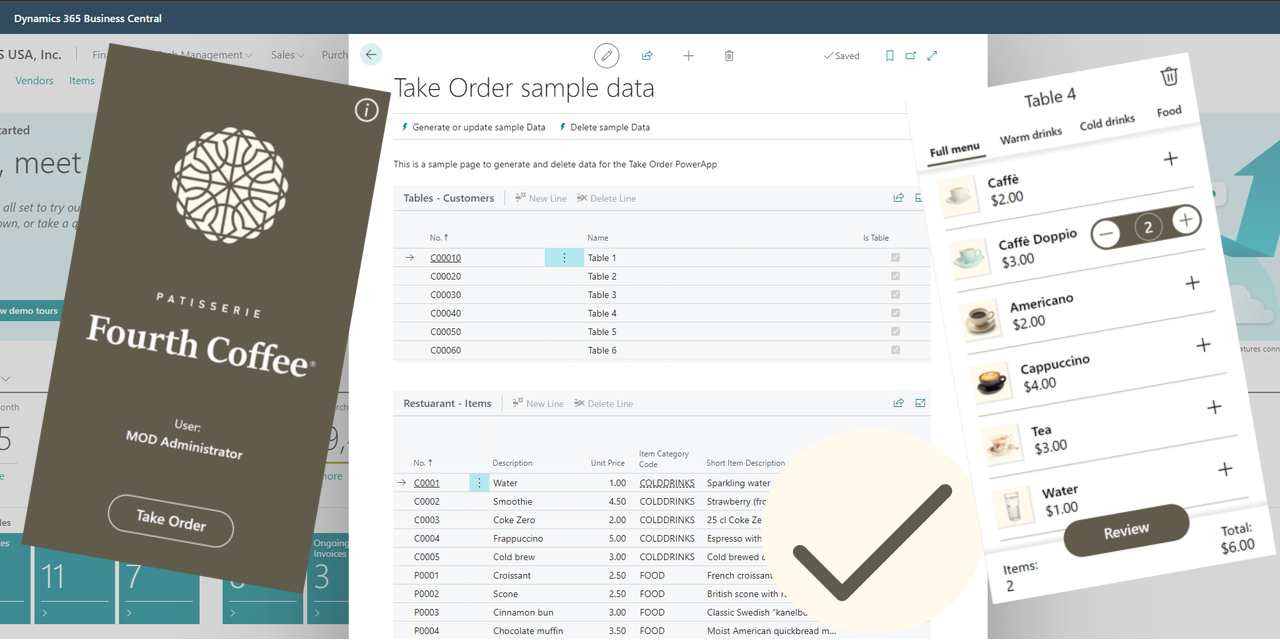
Task: Click the back arrow on the page
Action: point(371,55)
